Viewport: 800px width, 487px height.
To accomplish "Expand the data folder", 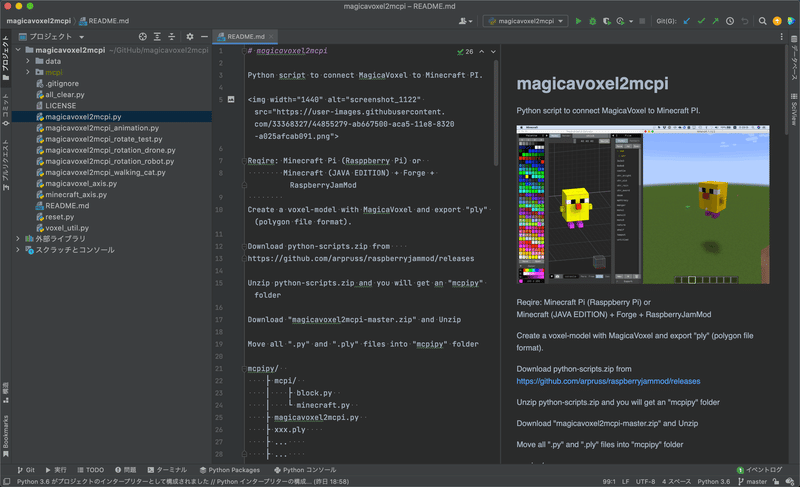I will click(x=28, y=61).
